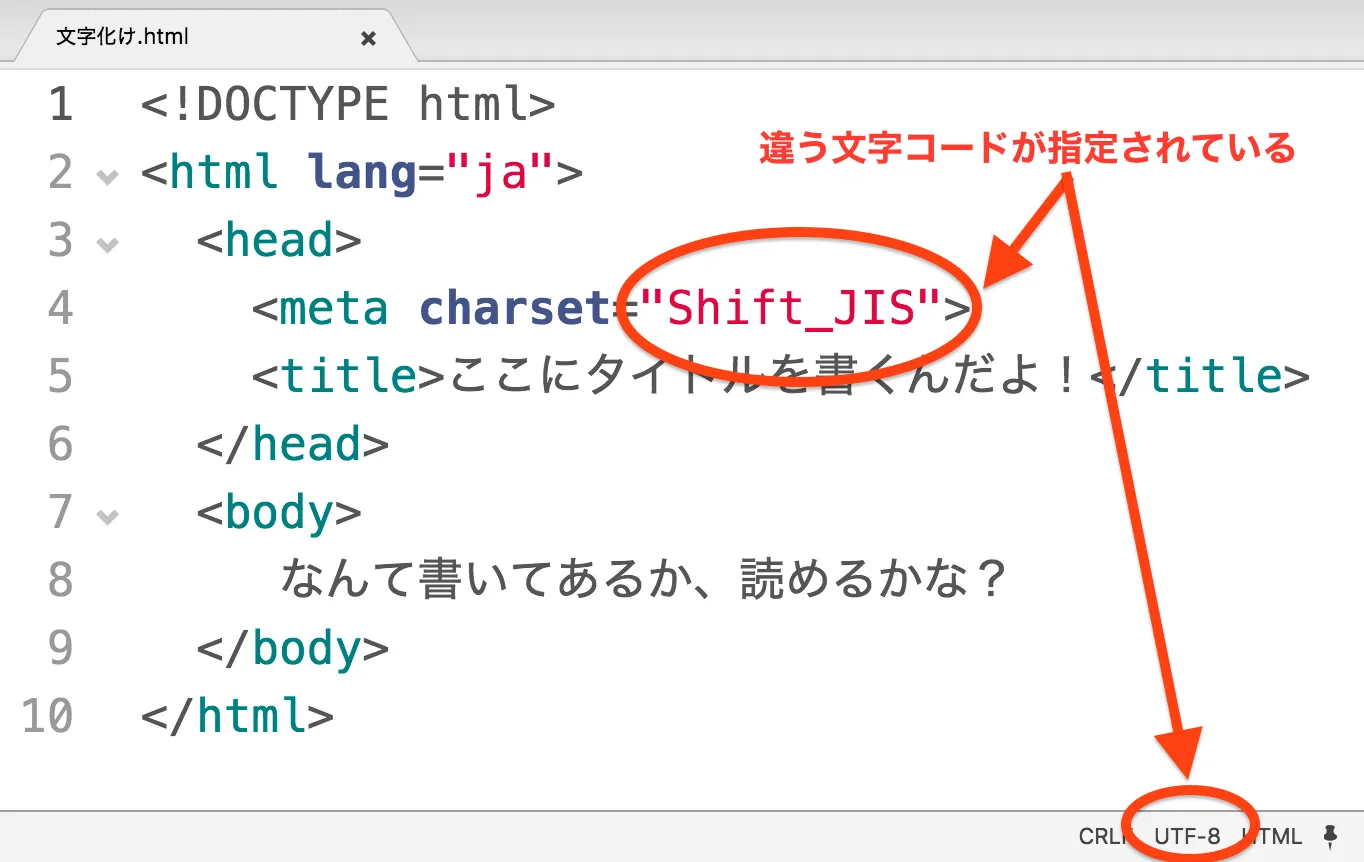Open the HTML syntax mode selector
The height and width of the screenshot is (862, 1364).
coord(1271,835)
